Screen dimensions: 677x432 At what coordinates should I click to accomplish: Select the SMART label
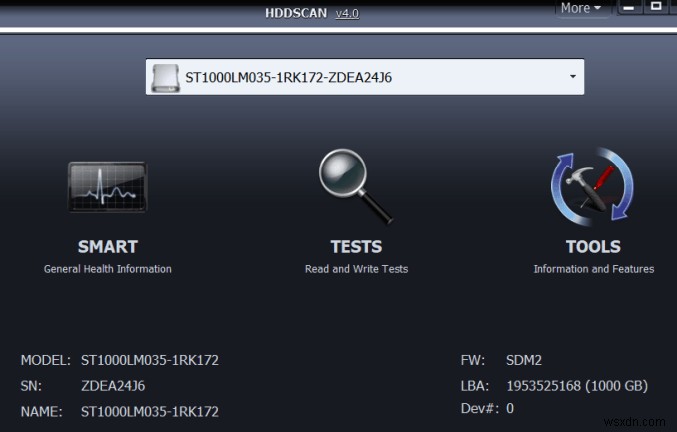[108, 247]
